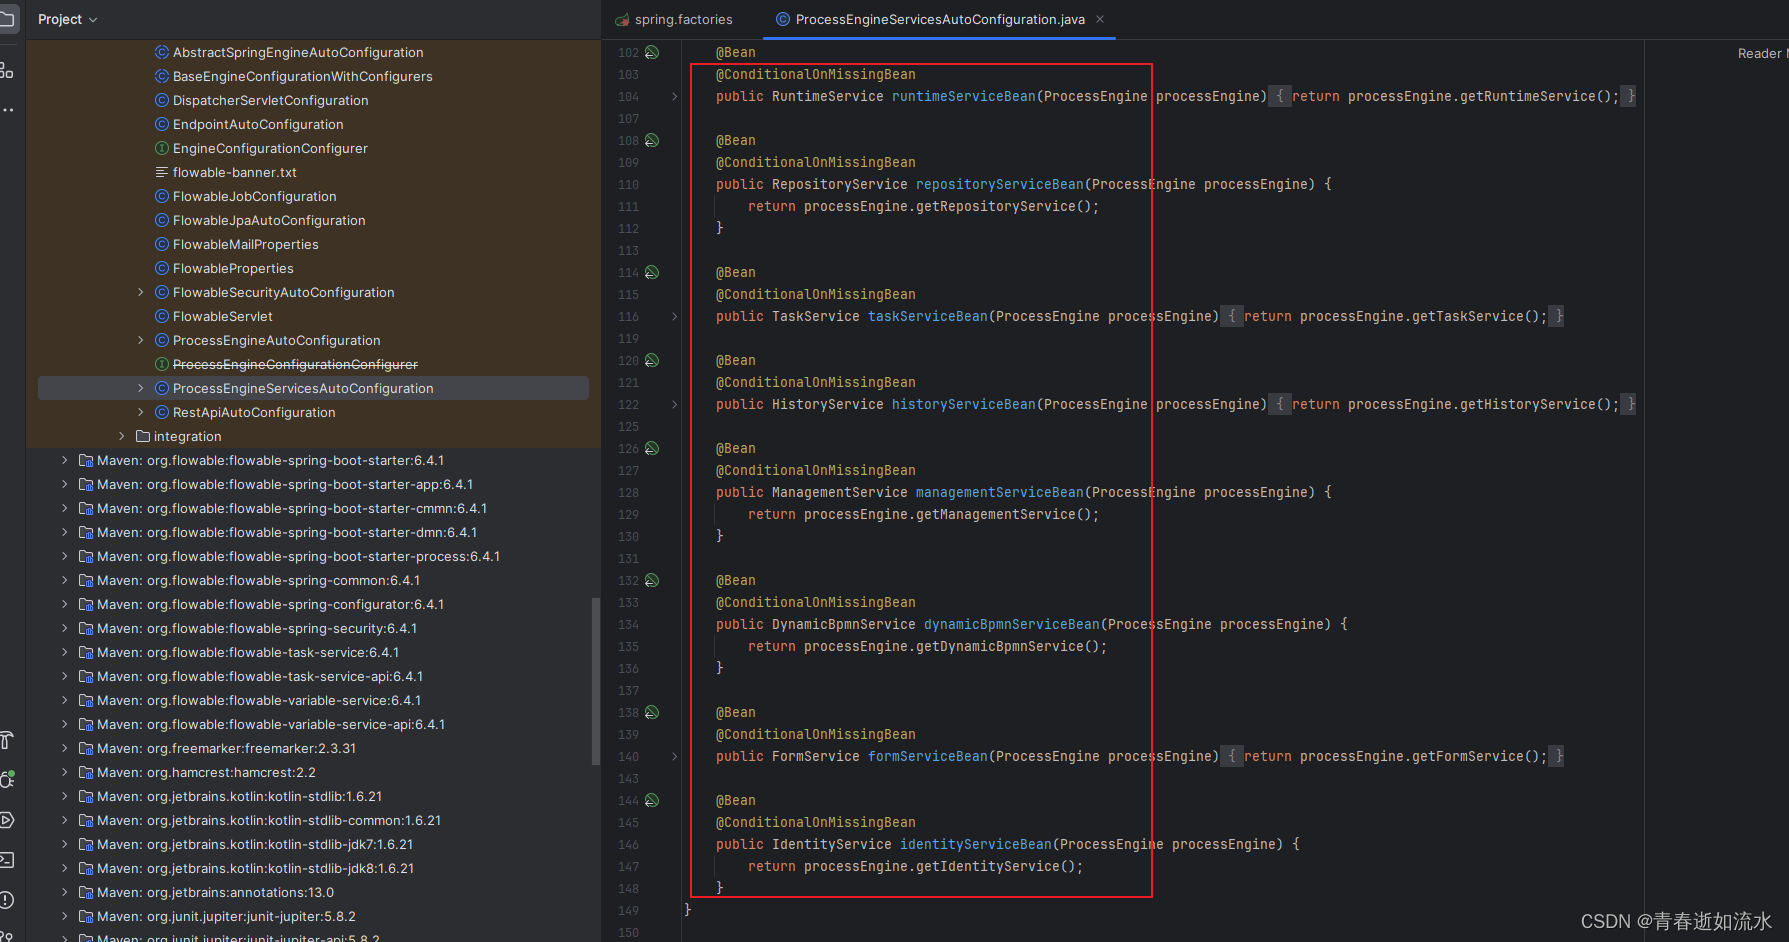The width and height of the screenshot is (1789, 942).
Task: Select the ProcessEngineServicesAutoConfiguration.java tab
Action: click(x=940, y=19)
